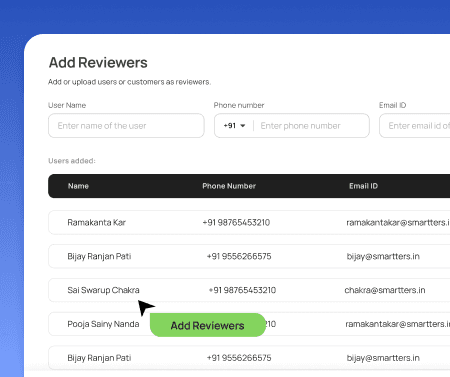Screen dimensions: 450x377
Task: Click the email in Pooja Sainy Nanda's row
Action: pyautogui.click(x=398, y=324)
